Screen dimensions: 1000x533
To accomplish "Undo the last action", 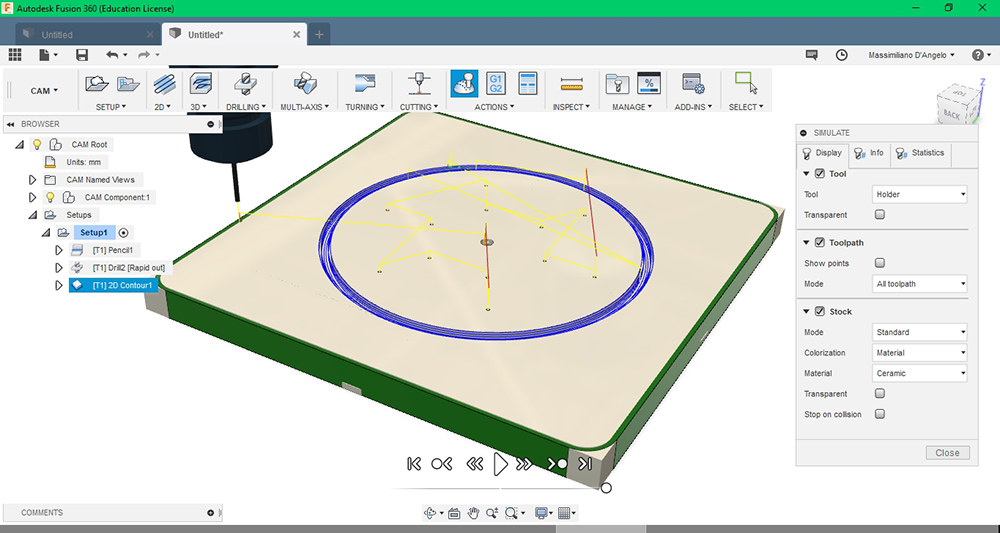I will coord(112,55).
